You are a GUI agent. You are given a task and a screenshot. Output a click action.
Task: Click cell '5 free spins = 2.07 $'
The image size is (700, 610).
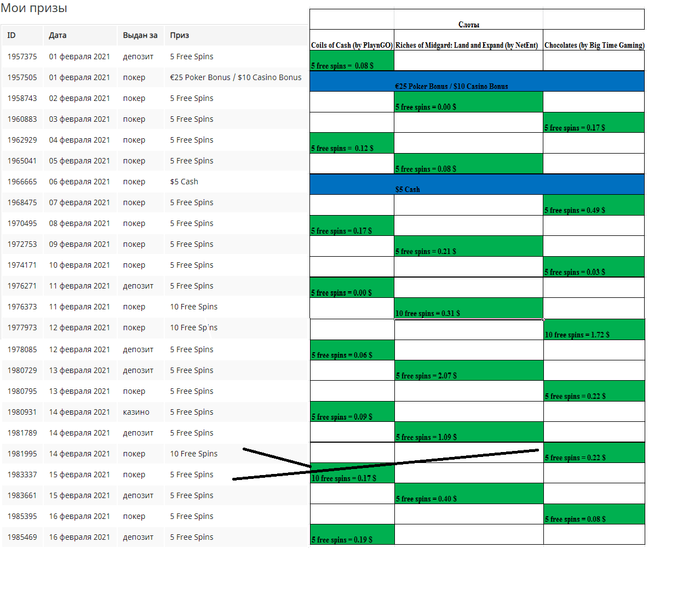tap(469, 371)
